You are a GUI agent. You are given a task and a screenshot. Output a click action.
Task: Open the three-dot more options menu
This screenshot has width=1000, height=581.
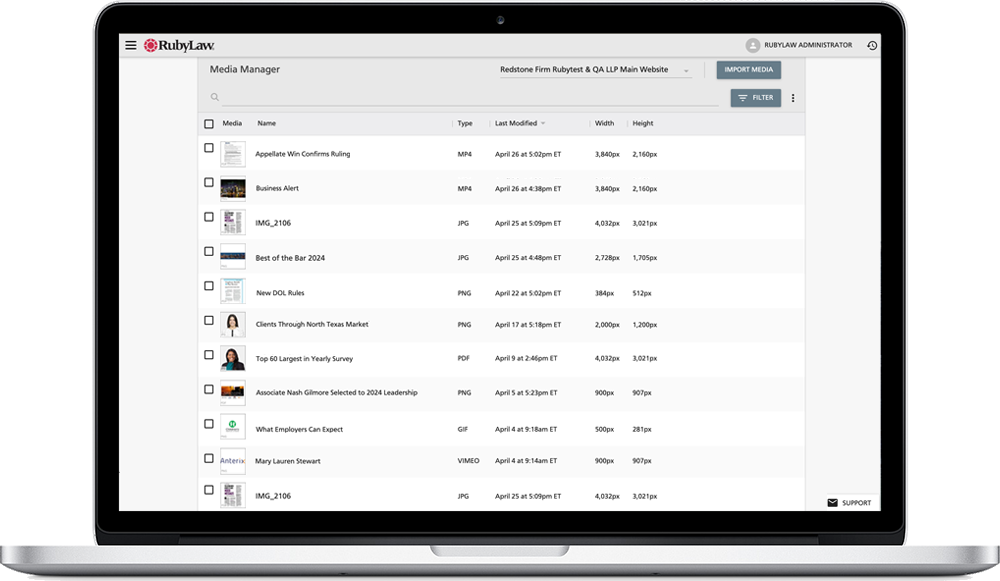coord(793,98)
